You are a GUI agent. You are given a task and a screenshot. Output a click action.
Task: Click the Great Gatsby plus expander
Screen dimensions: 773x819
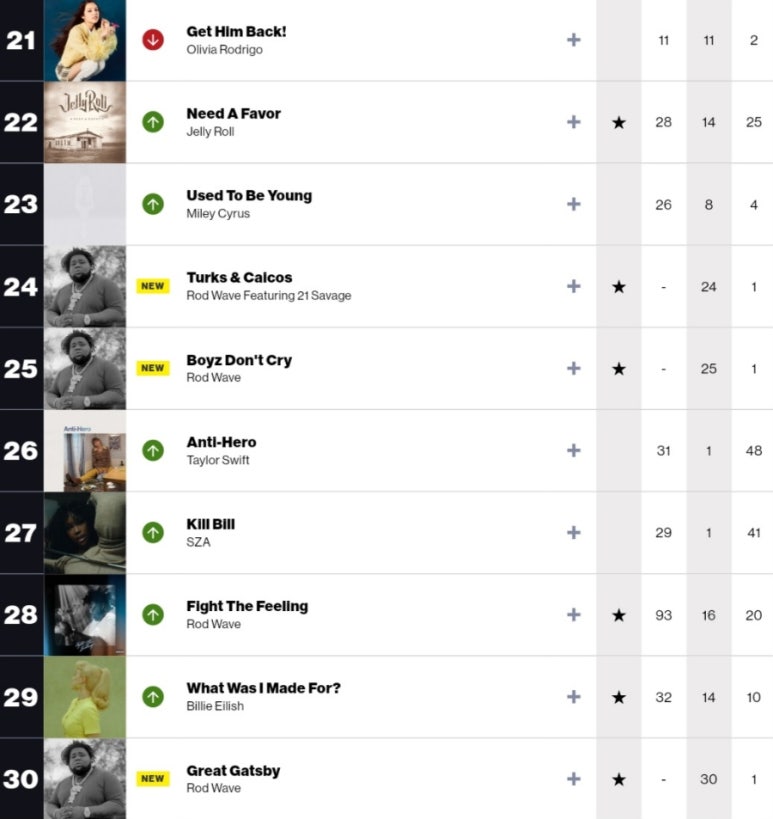[x=573, y=779]
